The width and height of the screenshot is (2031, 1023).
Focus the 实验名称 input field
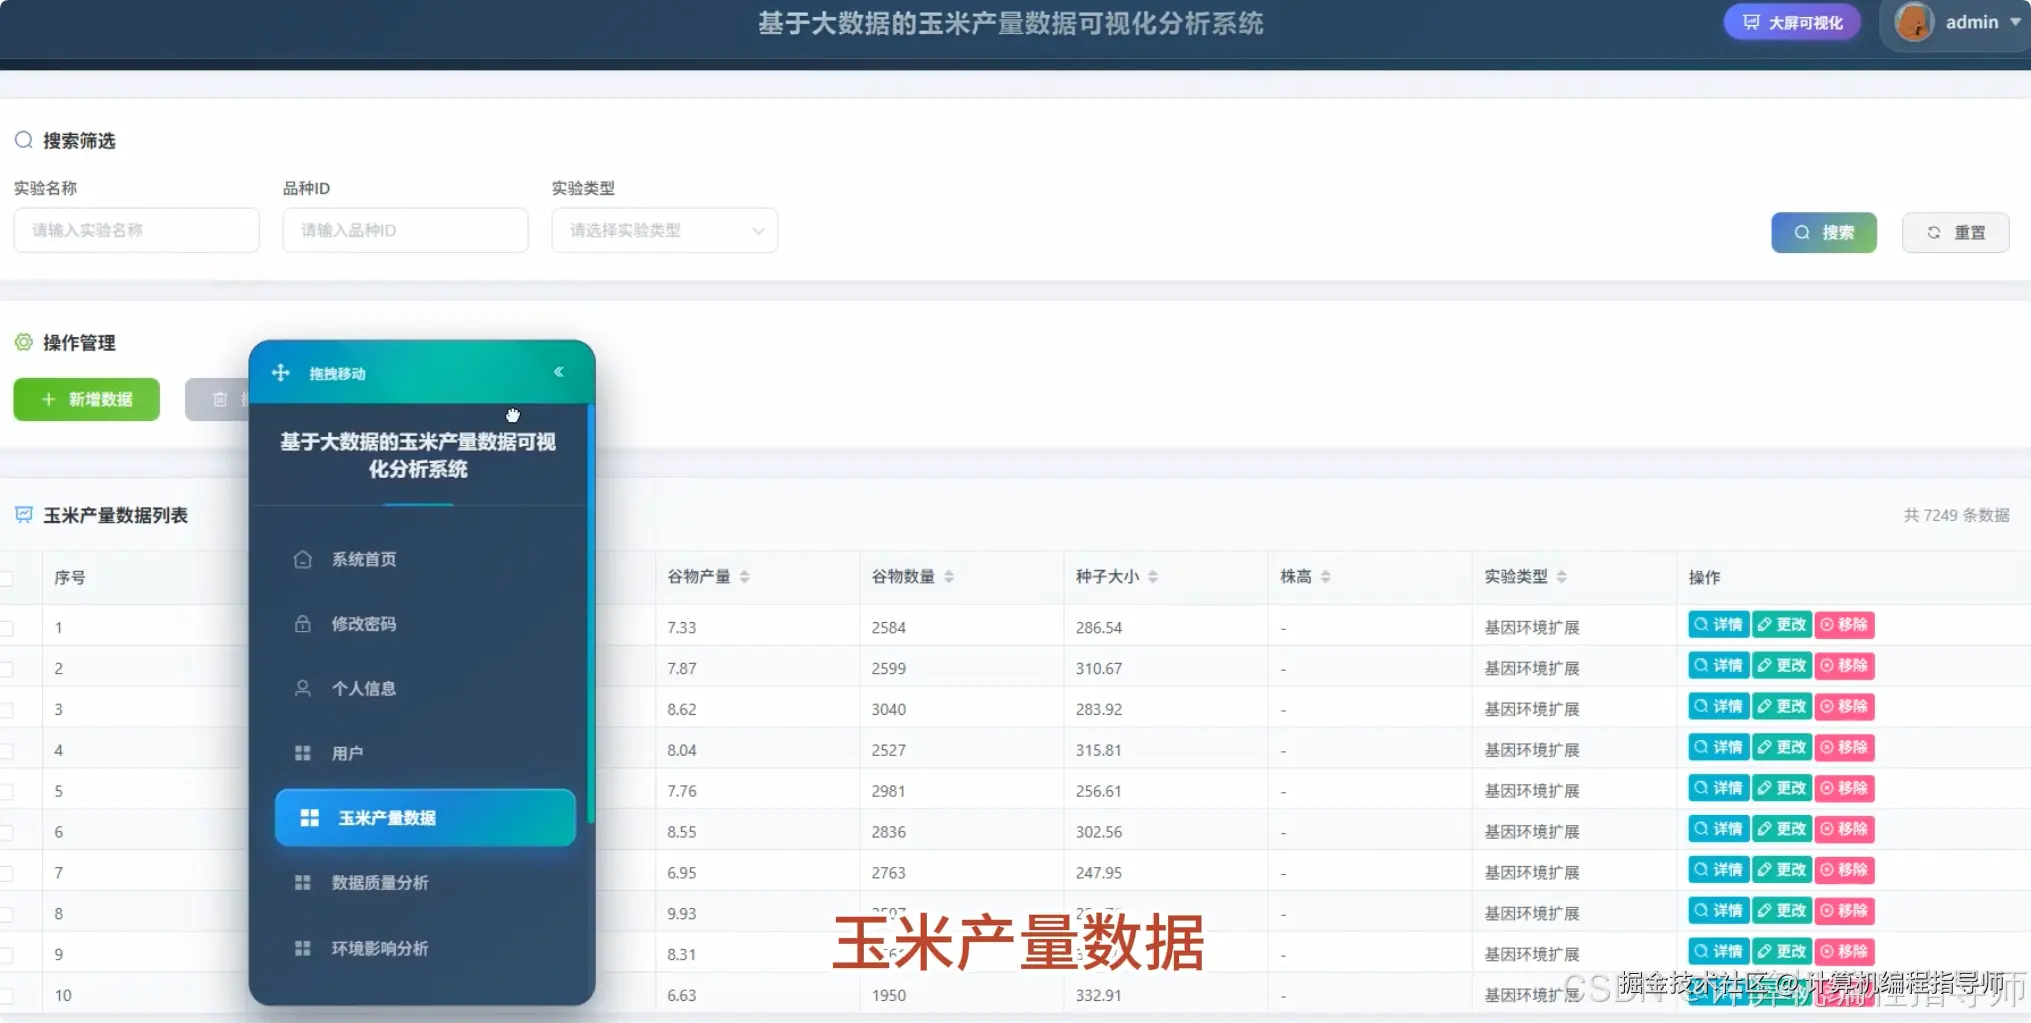click(x=137, y=231)
